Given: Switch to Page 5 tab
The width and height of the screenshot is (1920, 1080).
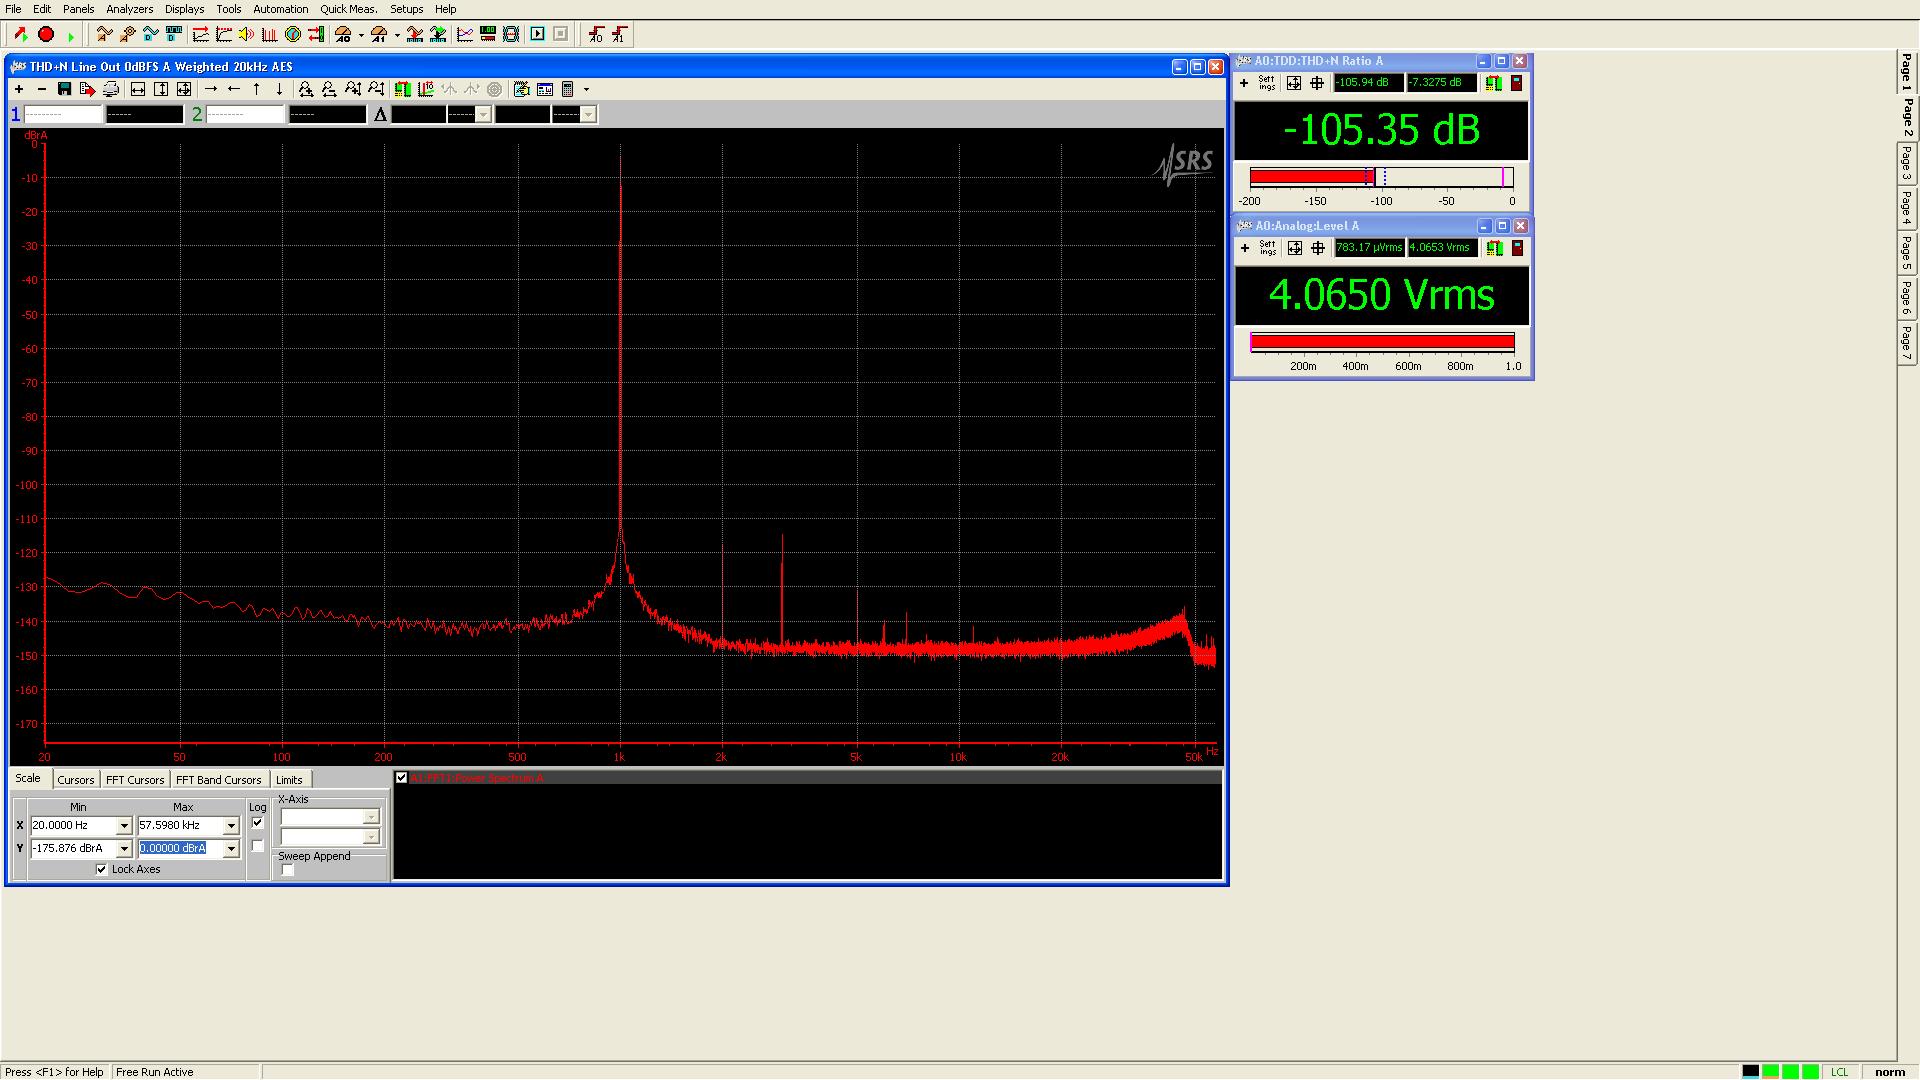Looking at the screenshot, I should (x=1907, y=253).
